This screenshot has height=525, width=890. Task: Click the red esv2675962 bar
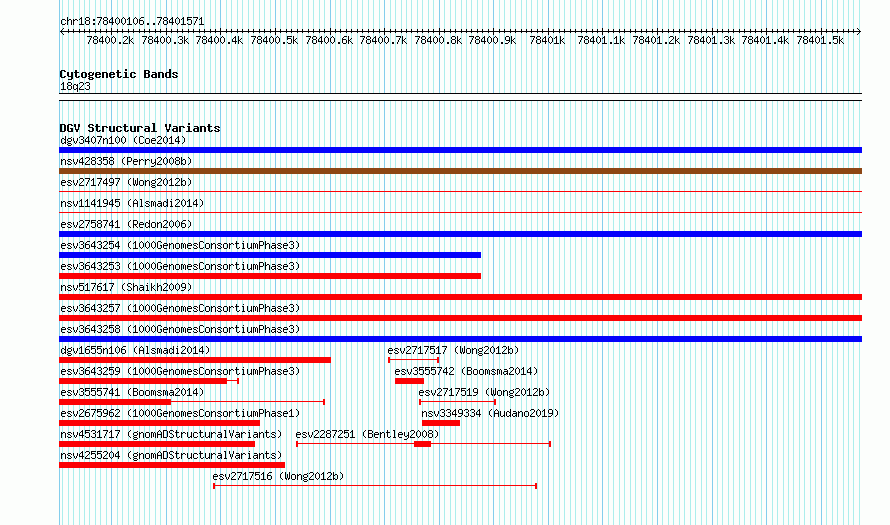tap(159, 423)
